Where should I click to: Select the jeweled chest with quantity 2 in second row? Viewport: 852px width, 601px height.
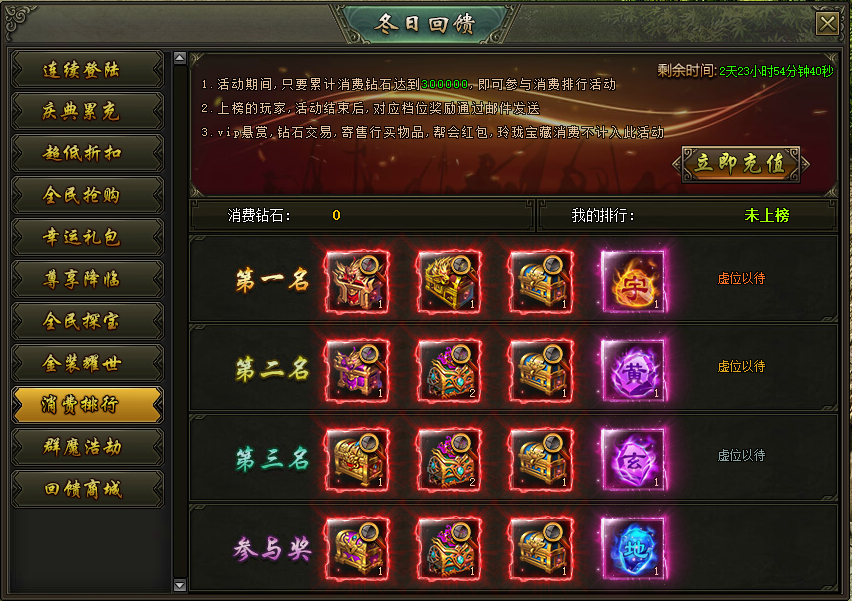click(x=449, y=371)
